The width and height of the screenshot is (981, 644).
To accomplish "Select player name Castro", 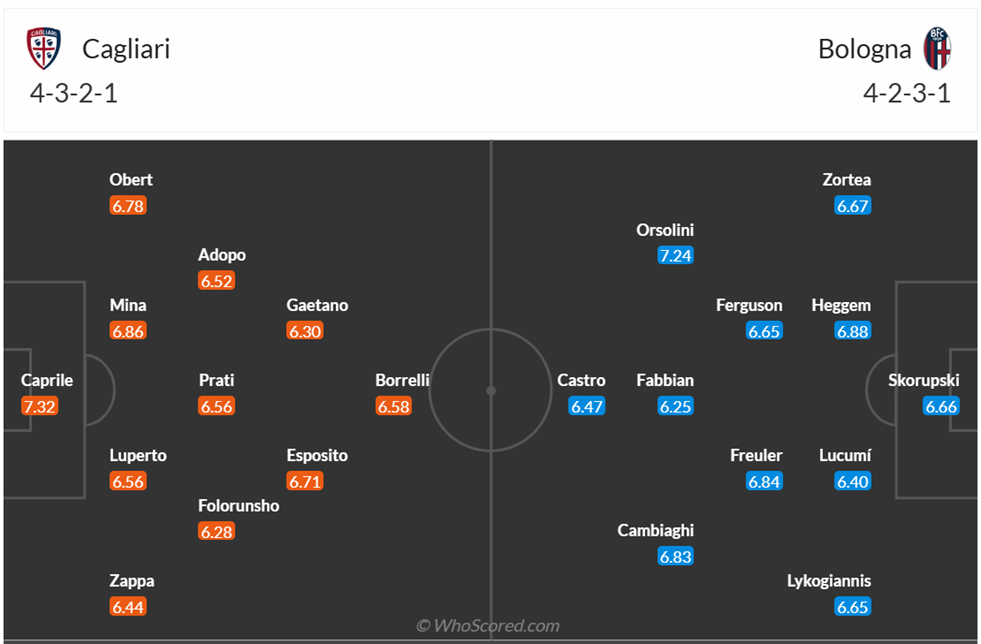I will click(581, 380).
